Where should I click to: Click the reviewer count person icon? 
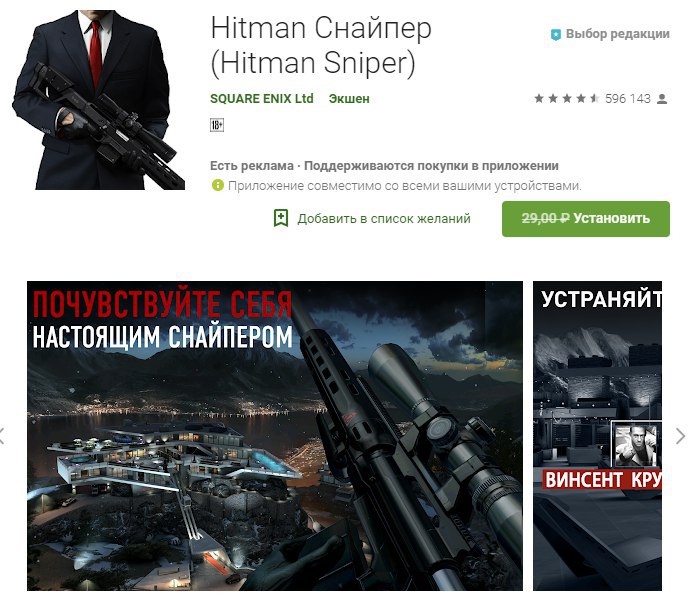pyautogui.click(x=662, y=99)
